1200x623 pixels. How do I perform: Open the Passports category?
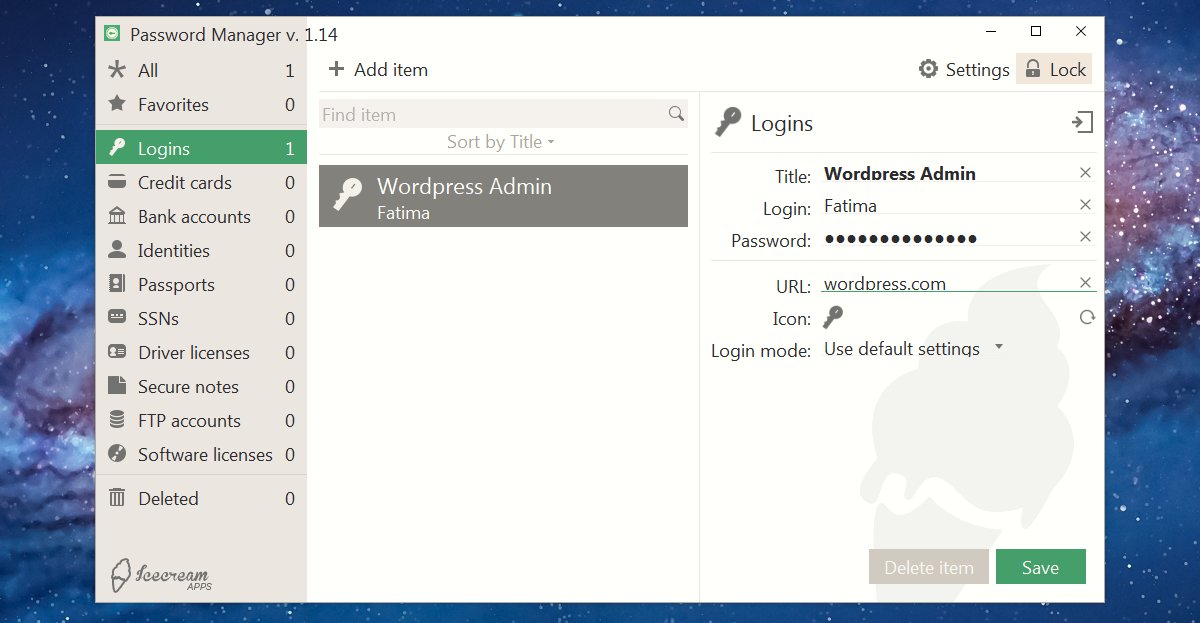coord(201,285)
